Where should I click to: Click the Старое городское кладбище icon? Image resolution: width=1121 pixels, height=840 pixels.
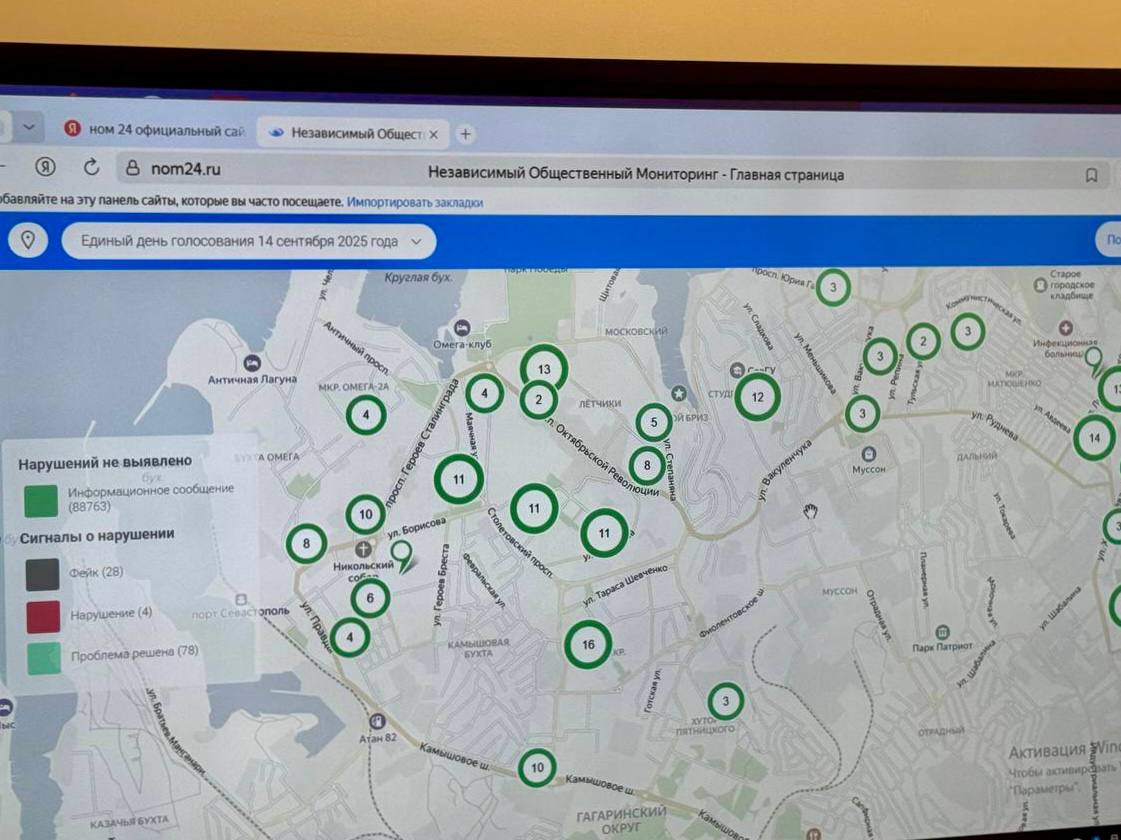tap(1040, 285)
